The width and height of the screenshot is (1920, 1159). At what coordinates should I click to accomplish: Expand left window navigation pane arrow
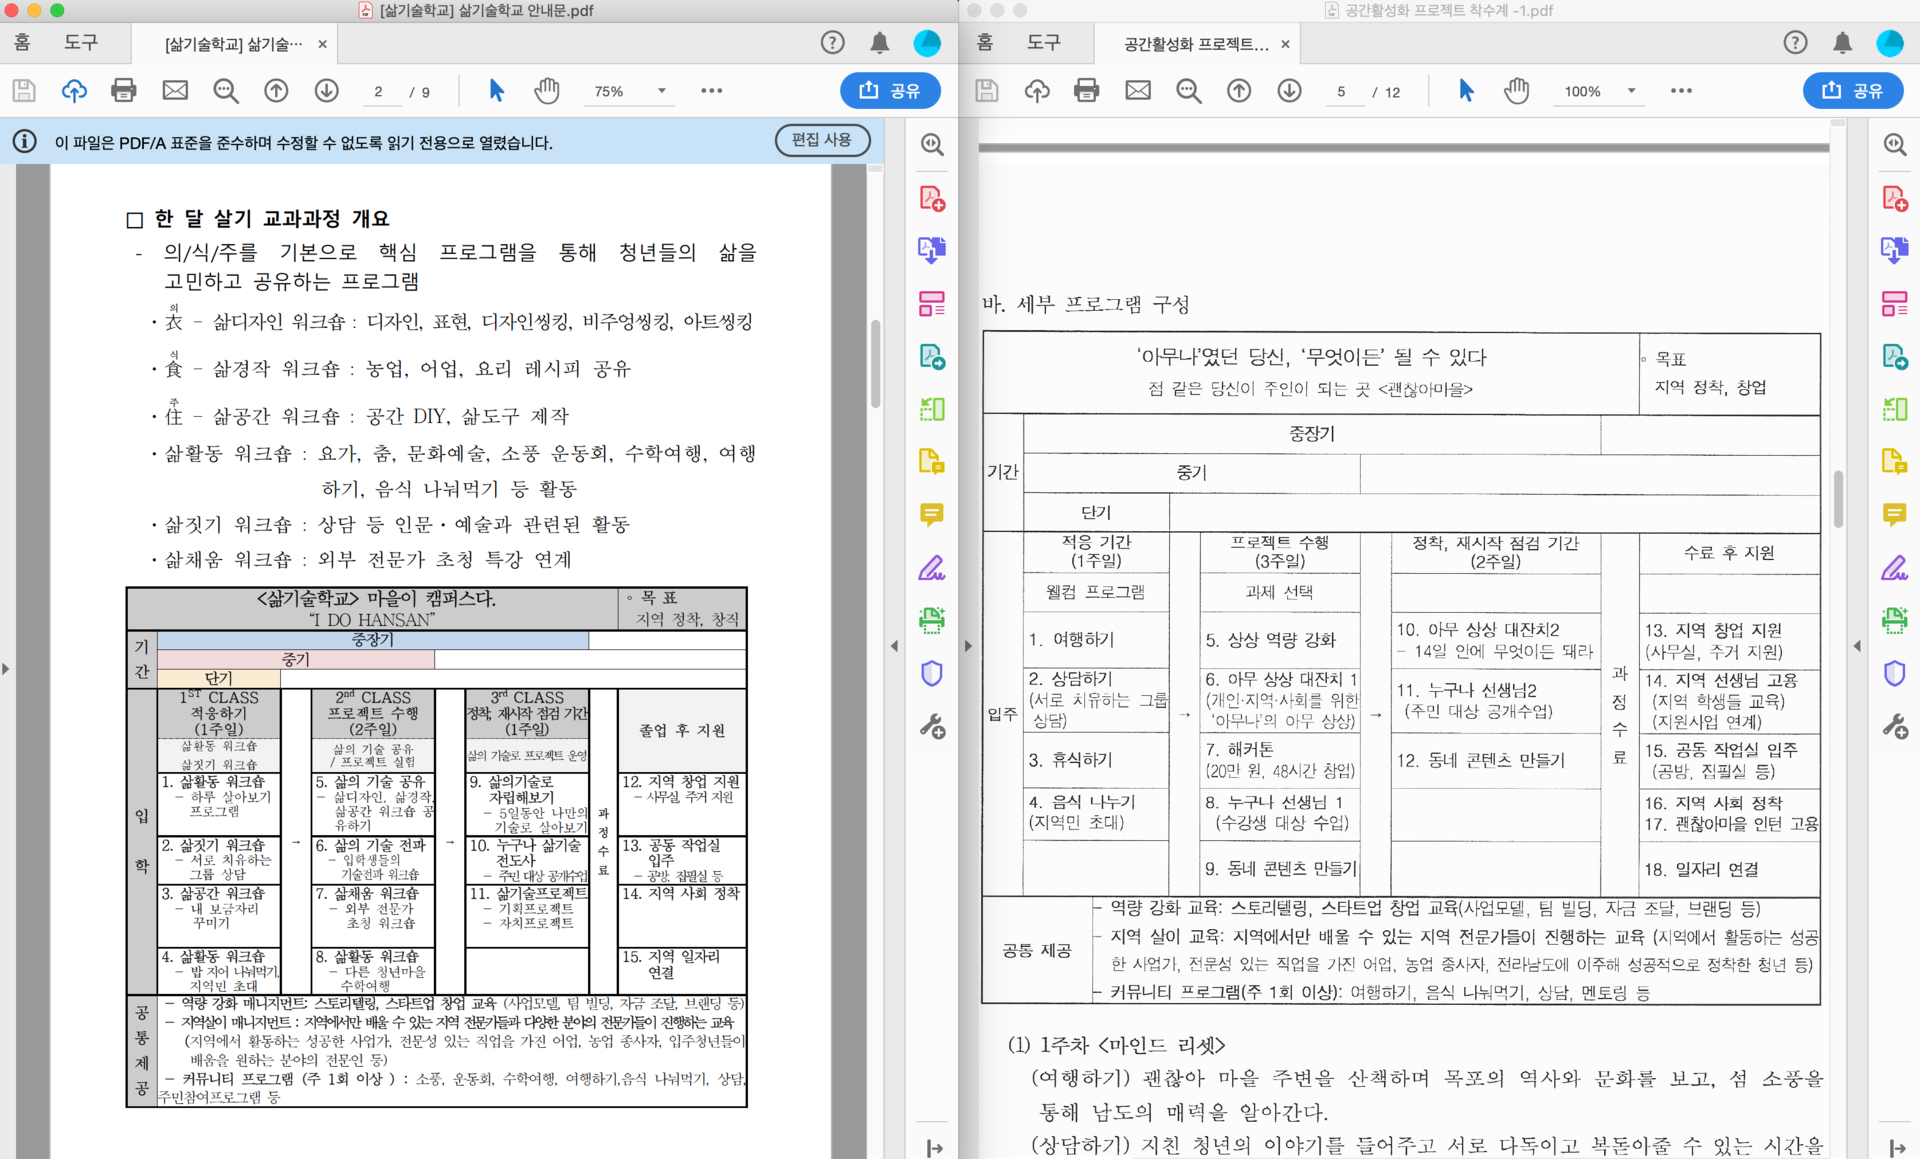point(6,668)
